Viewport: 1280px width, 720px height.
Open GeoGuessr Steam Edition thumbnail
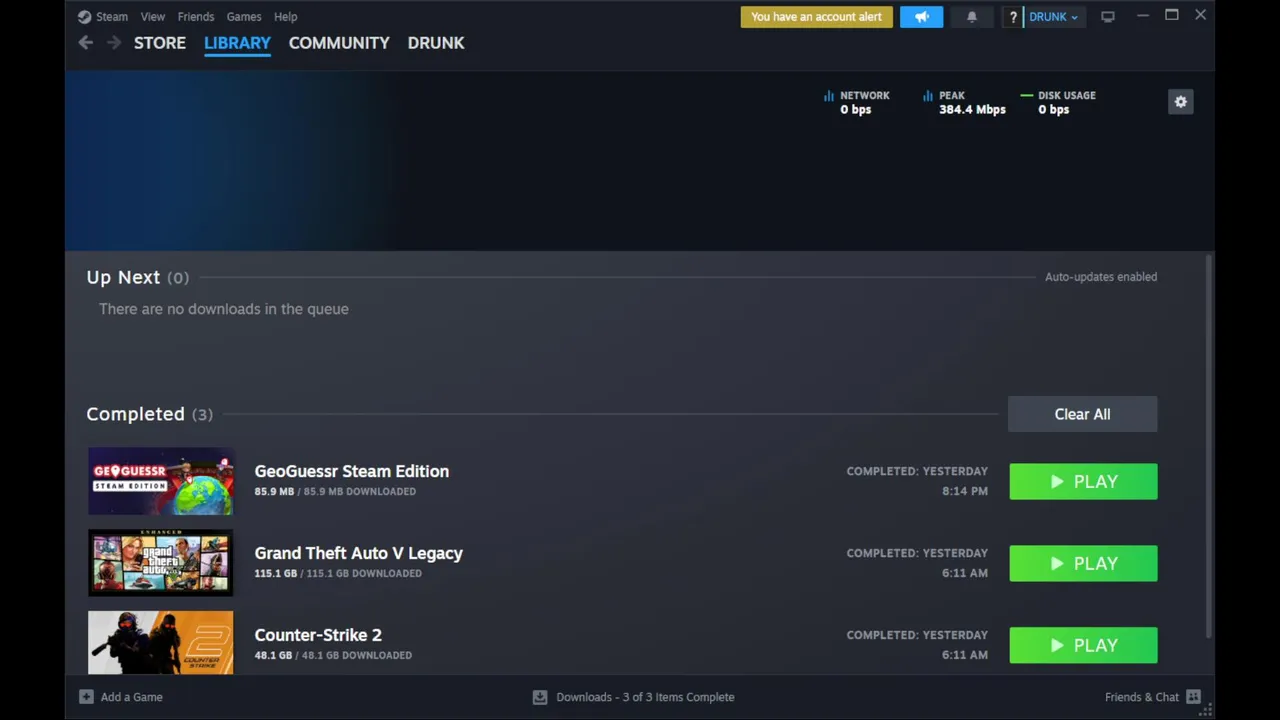coord(160,481)
